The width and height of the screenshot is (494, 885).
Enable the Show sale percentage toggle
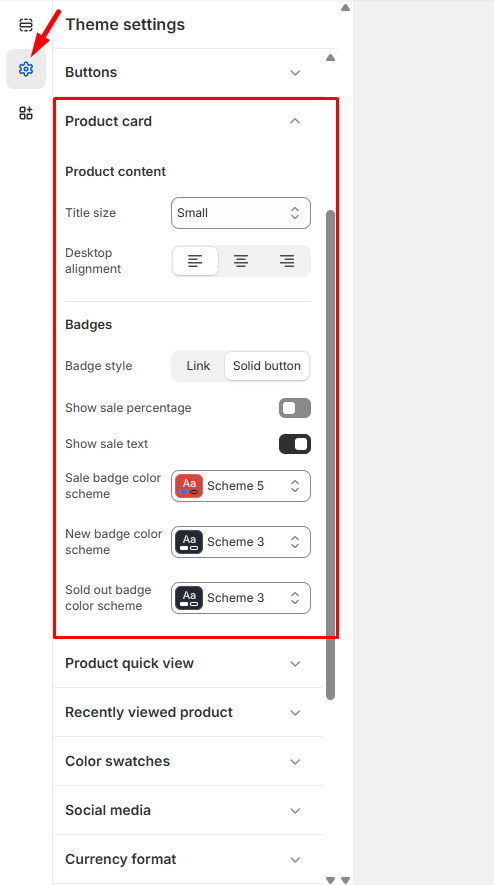point(295,408)
